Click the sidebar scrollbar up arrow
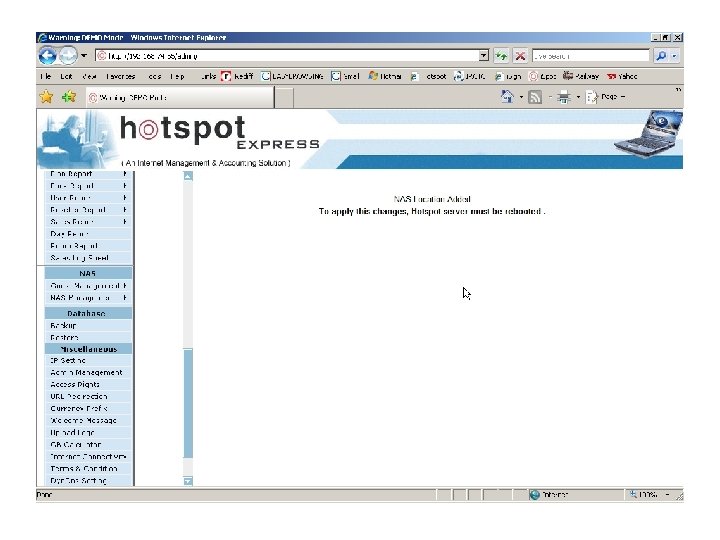This screenshot has width=720, height=540. [188, 176]
